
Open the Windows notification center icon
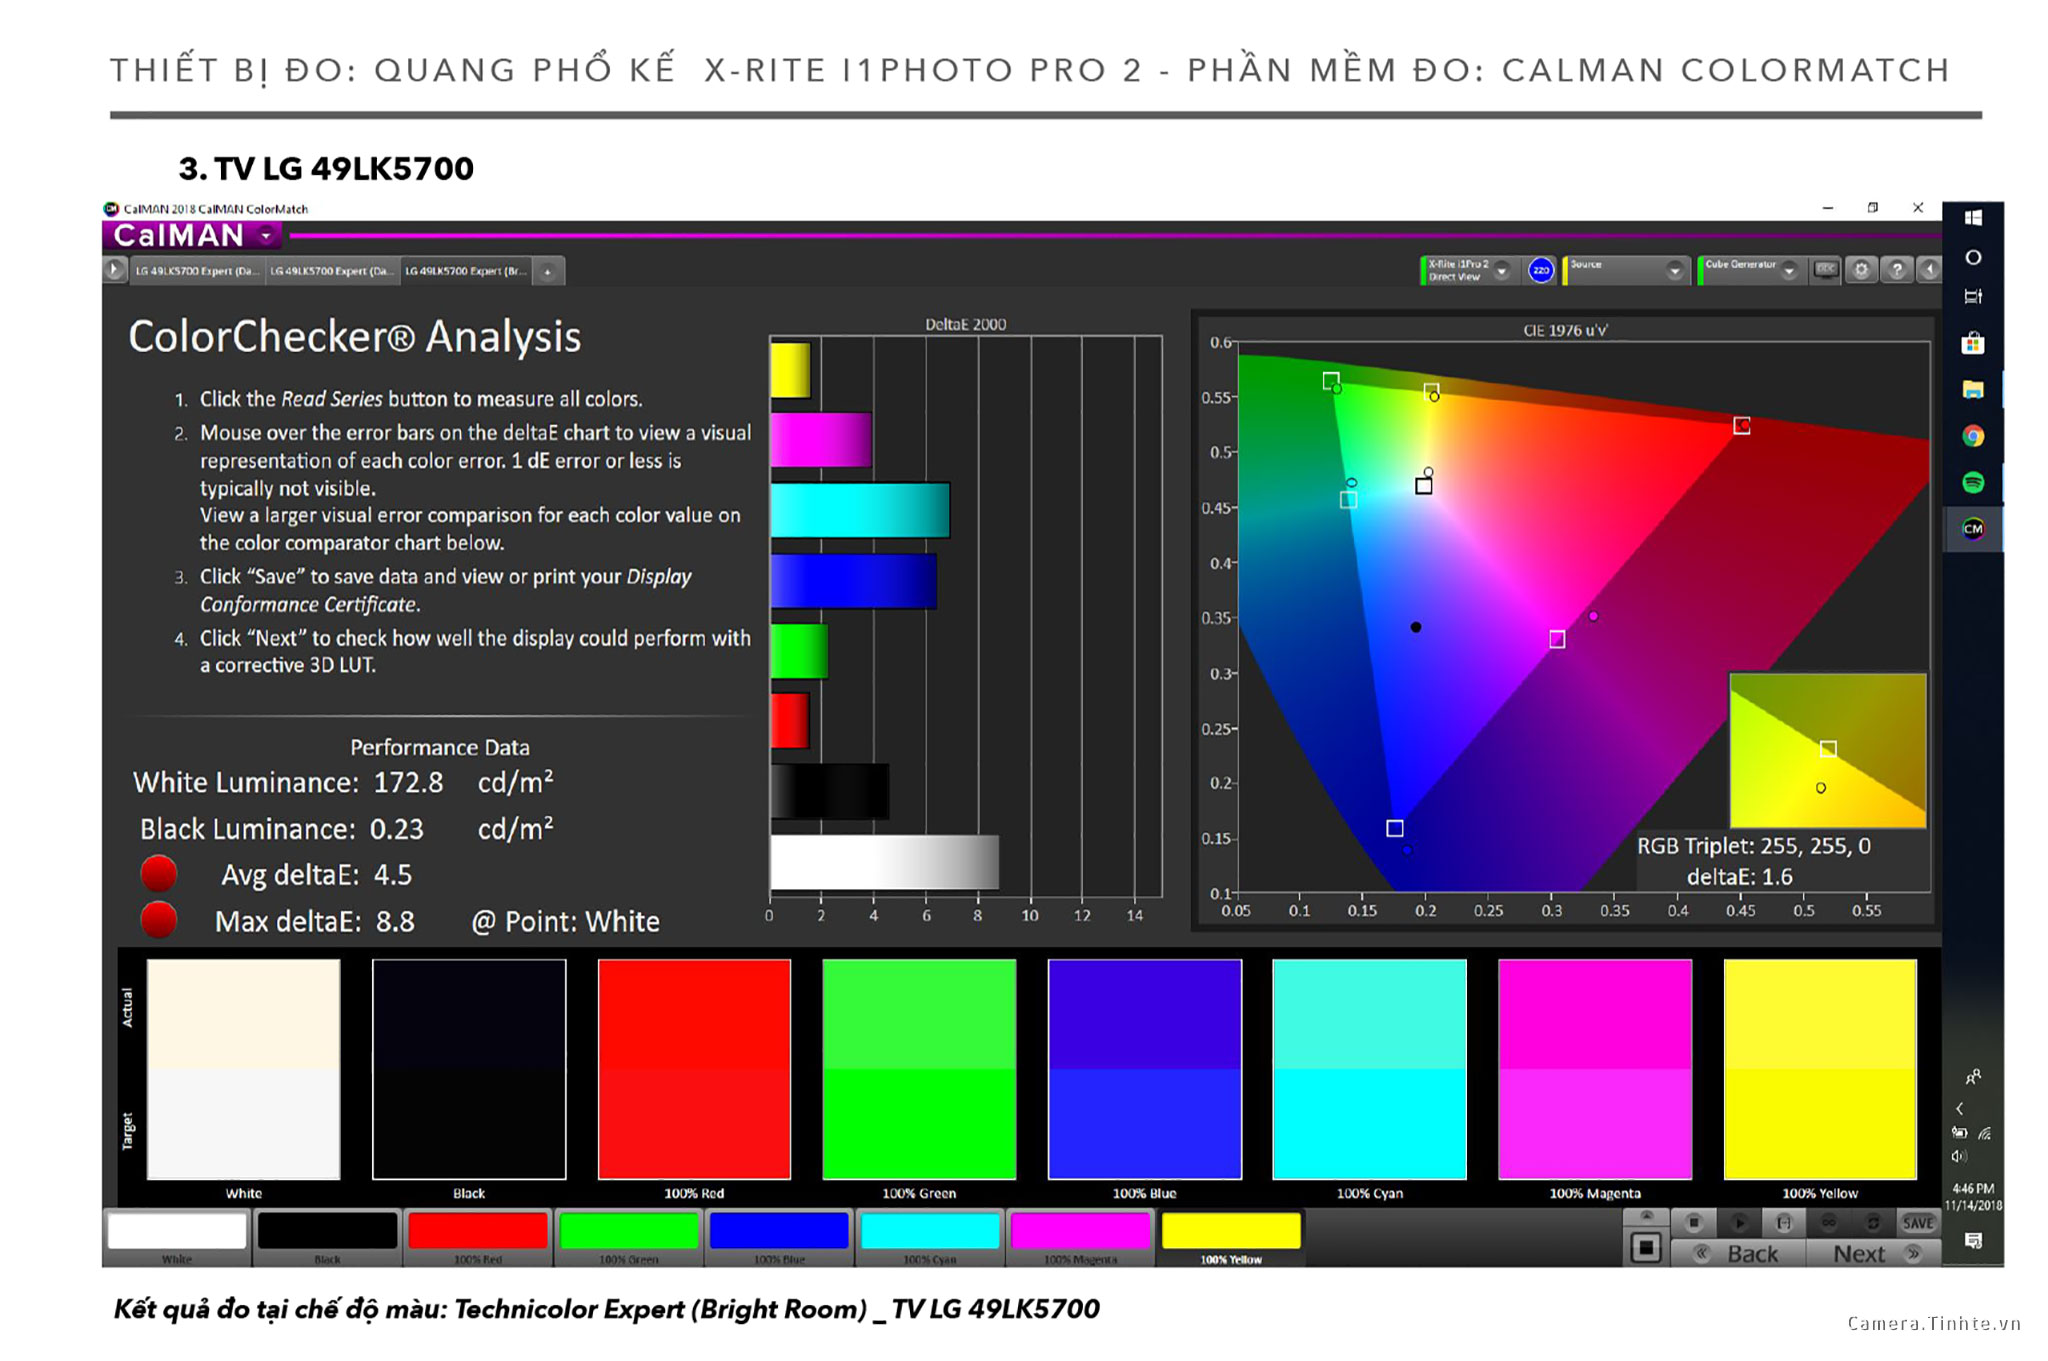coord(1973,1240)
